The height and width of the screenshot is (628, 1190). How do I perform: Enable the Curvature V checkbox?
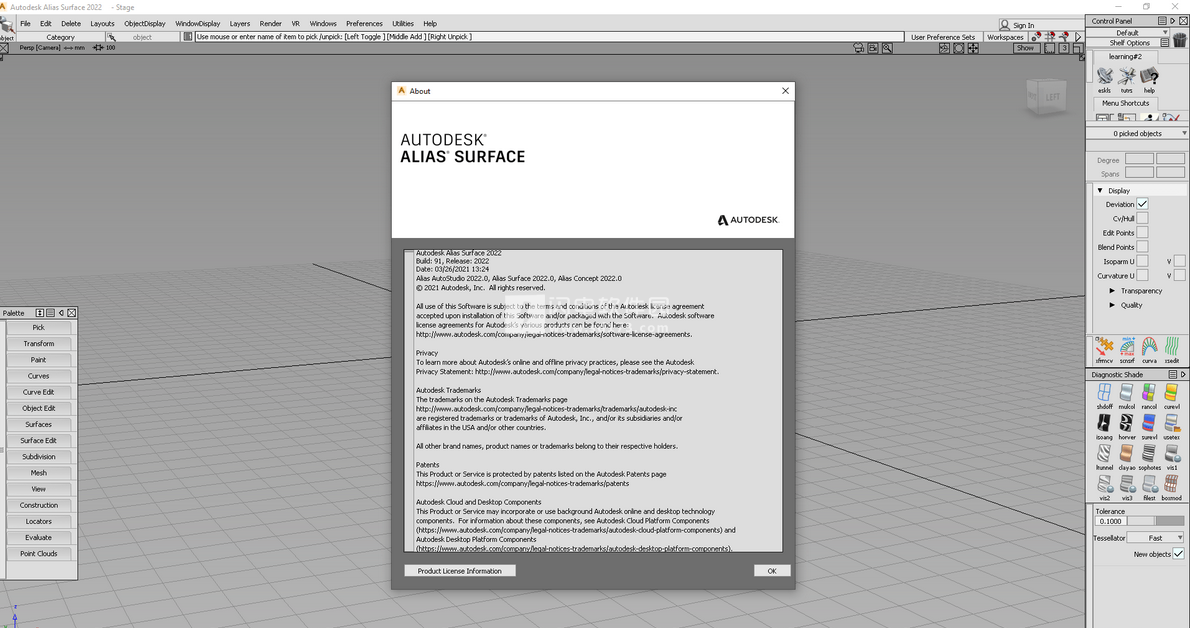[x=1179, y=276]
